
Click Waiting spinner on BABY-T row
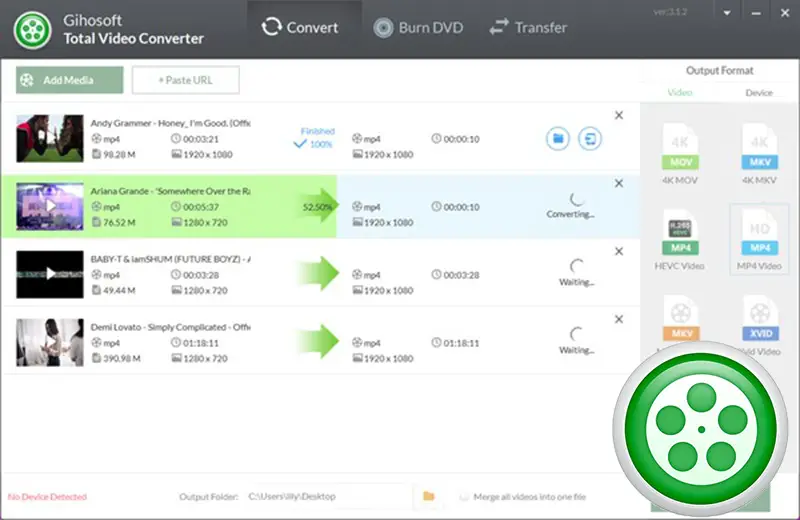pos(577,266)
